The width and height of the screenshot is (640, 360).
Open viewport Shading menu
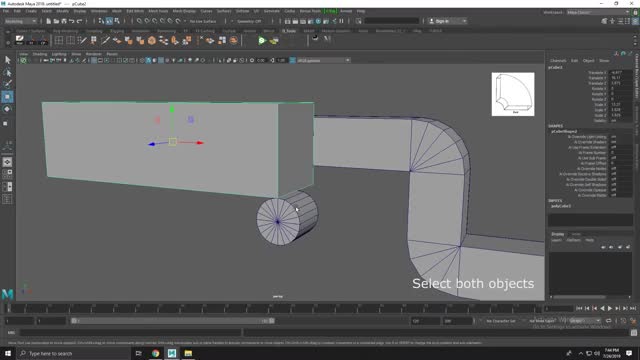[40, 54]
